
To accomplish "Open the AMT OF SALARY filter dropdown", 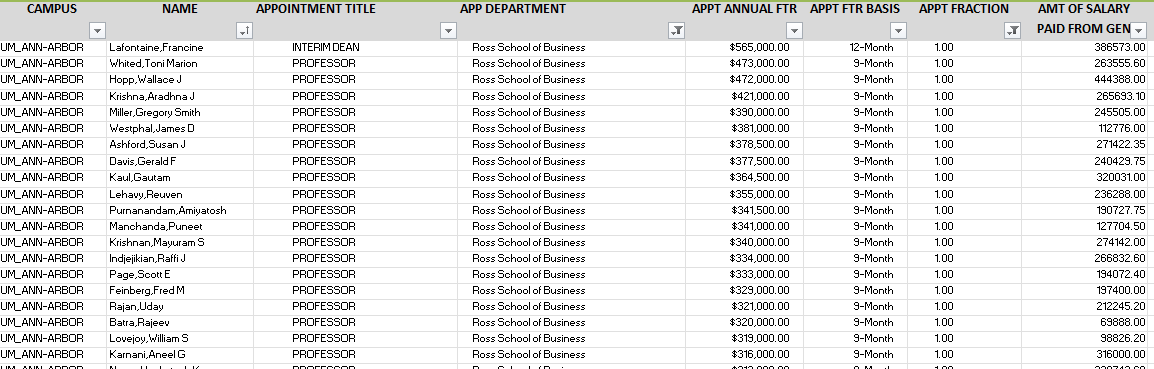I will point(1139,31).
